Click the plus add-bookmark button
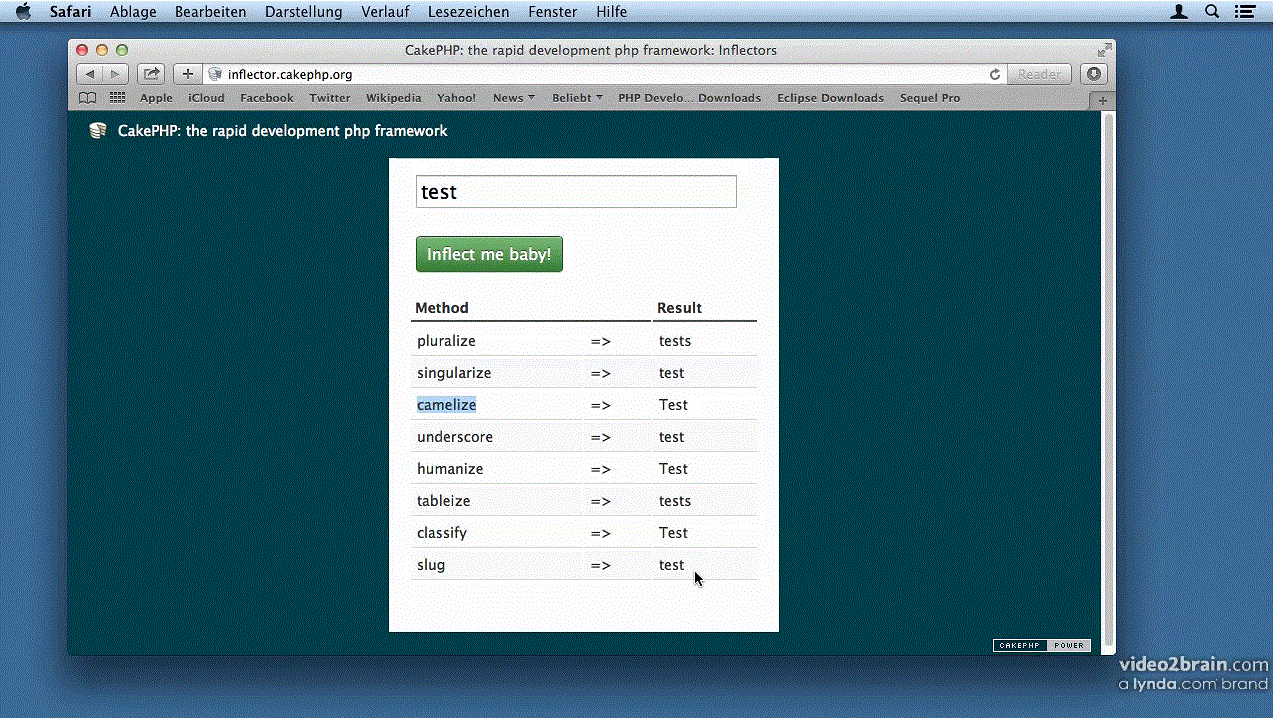 click(x=187, y=74)
